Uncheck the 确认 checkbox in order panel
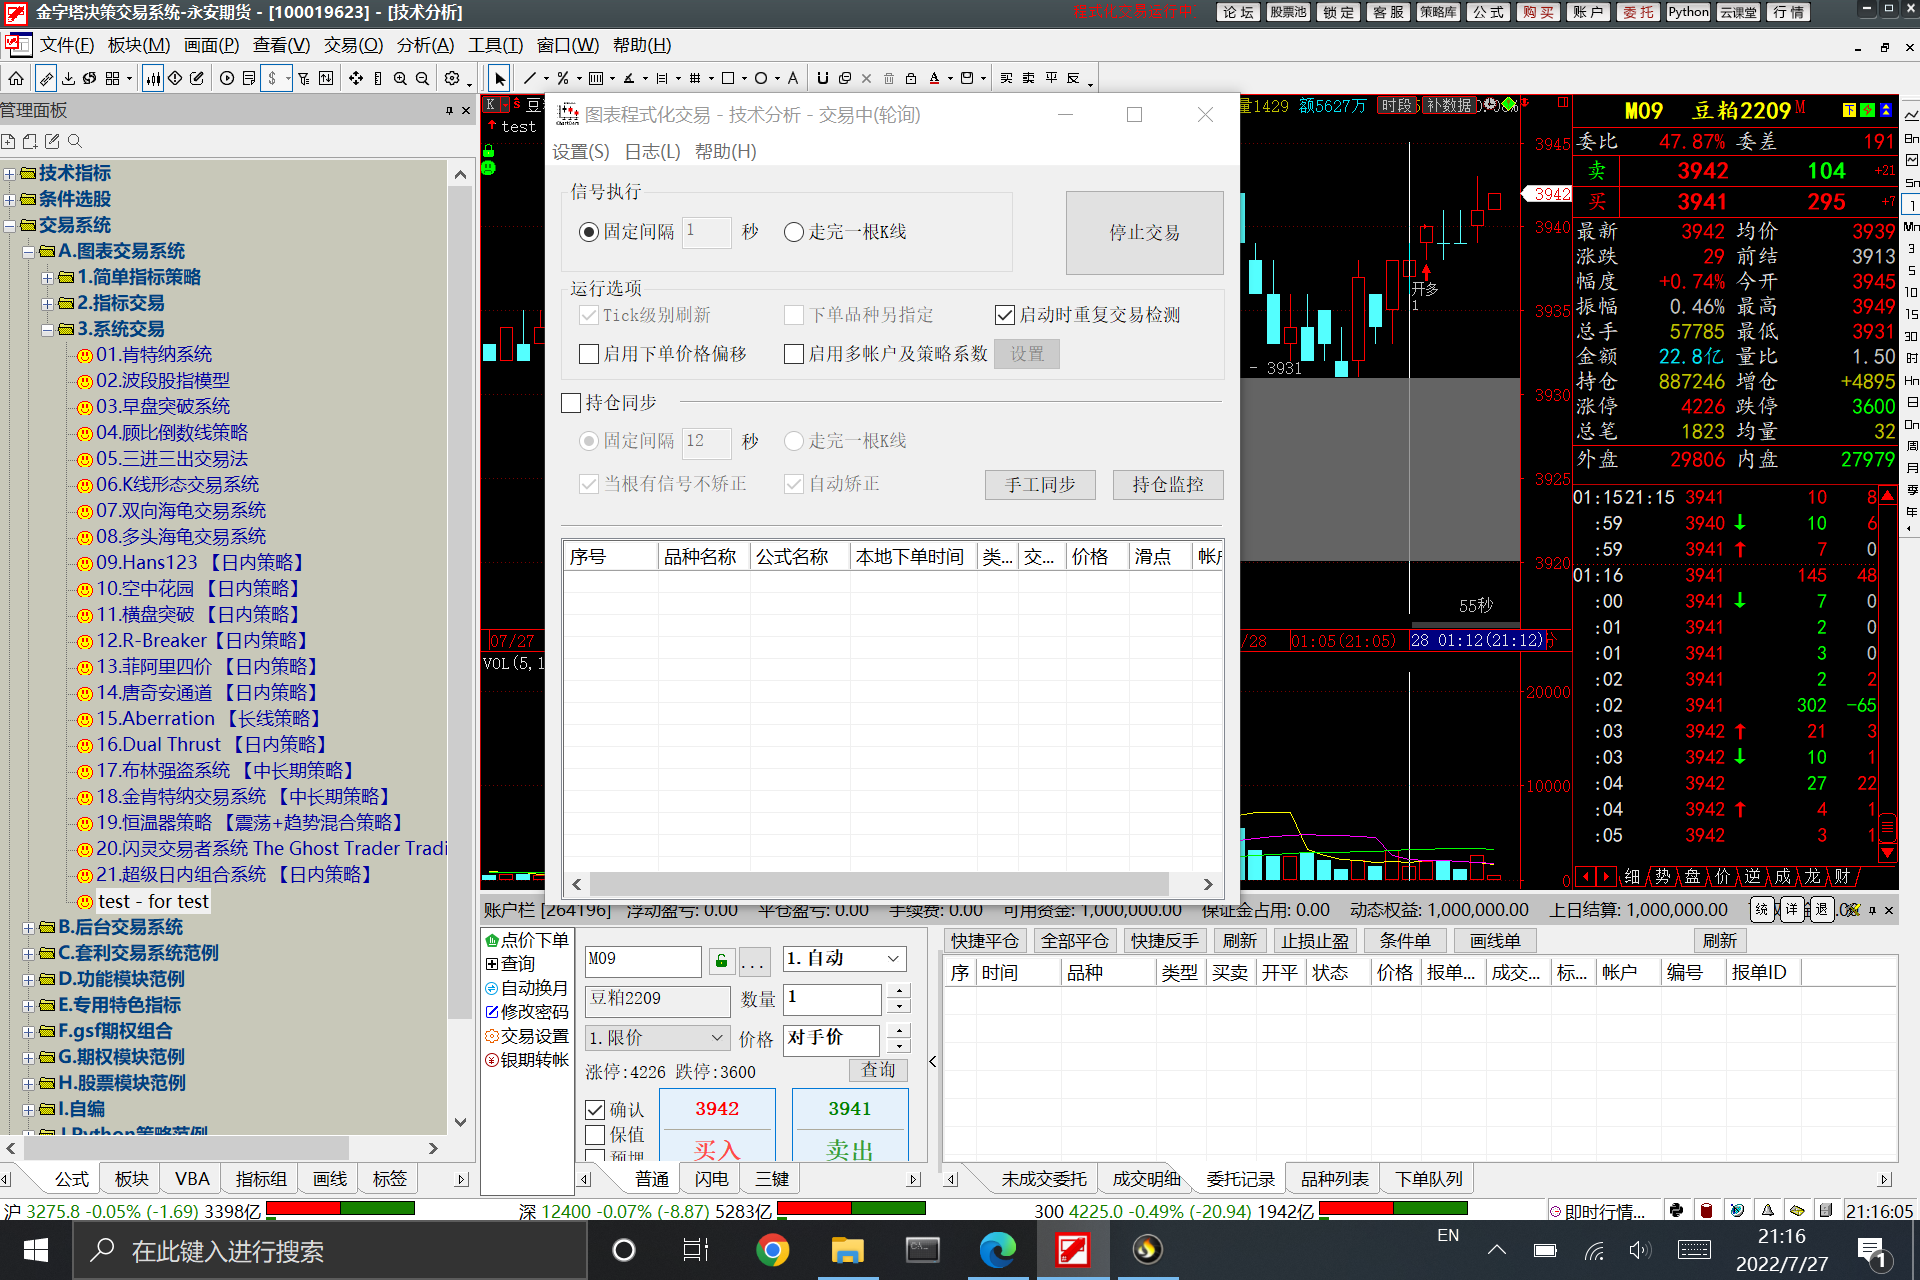 click(x=595, y=1110)
